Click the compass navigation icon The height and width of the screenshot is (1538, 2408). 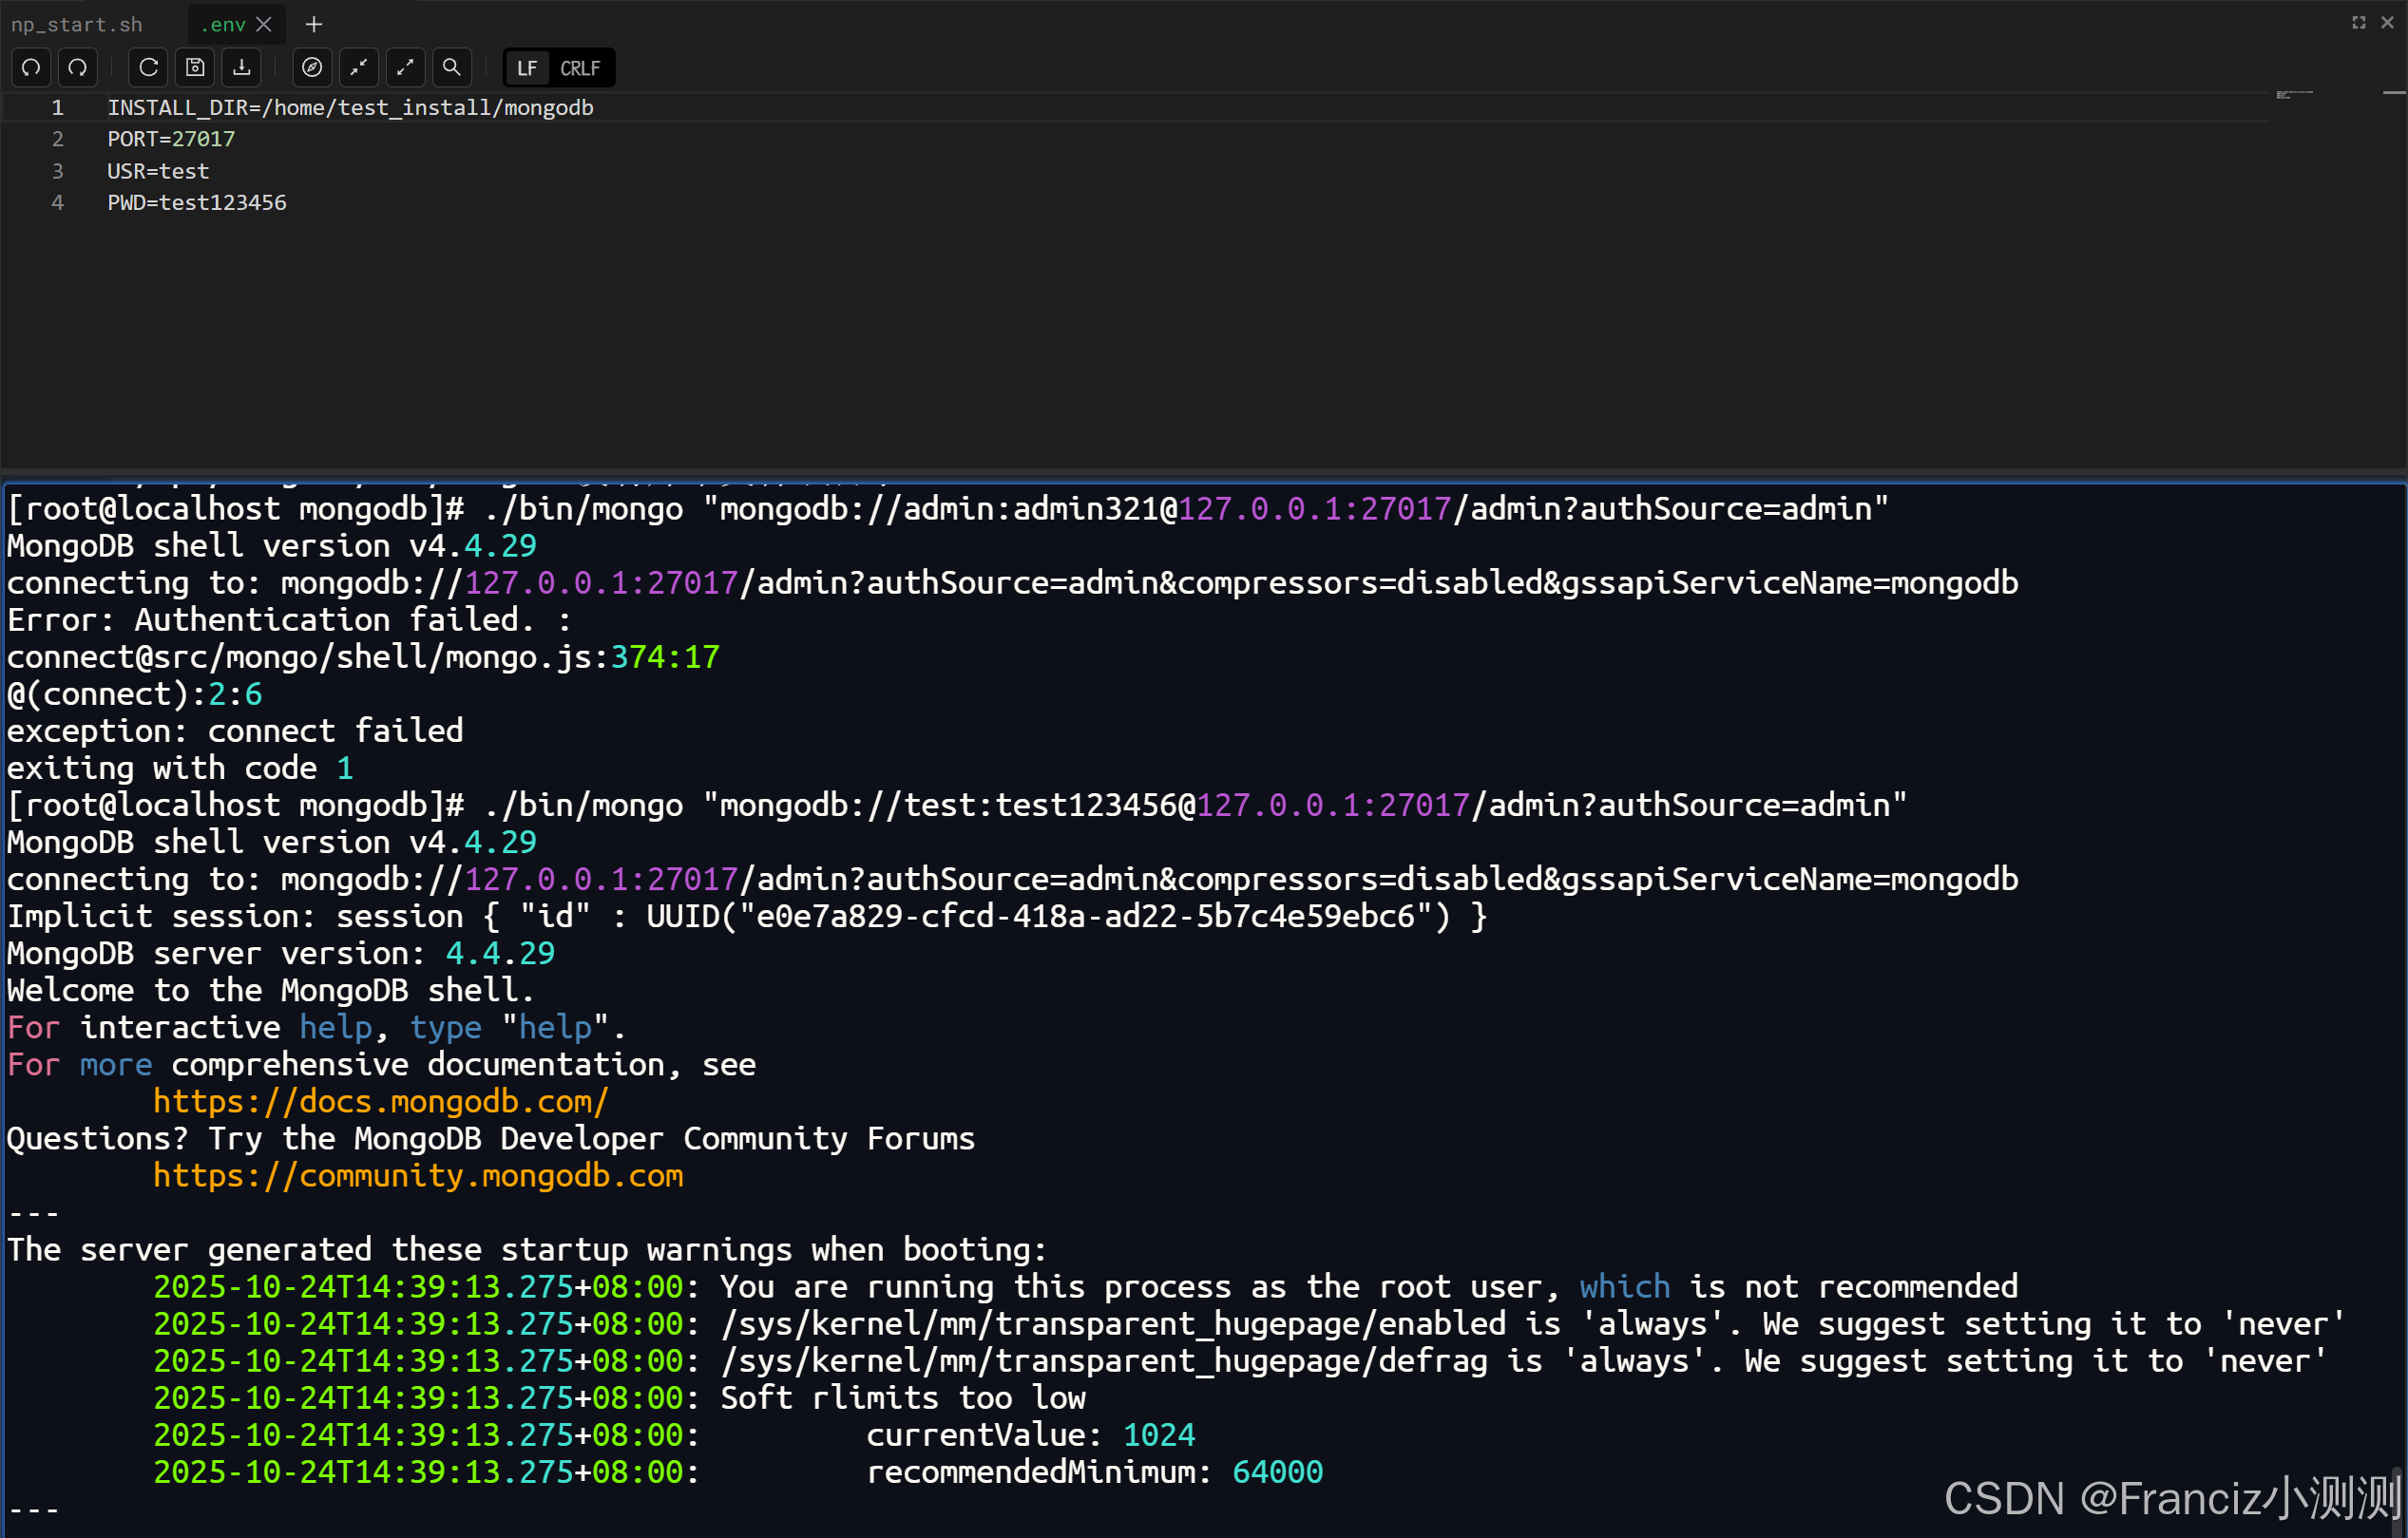point(312,68)
